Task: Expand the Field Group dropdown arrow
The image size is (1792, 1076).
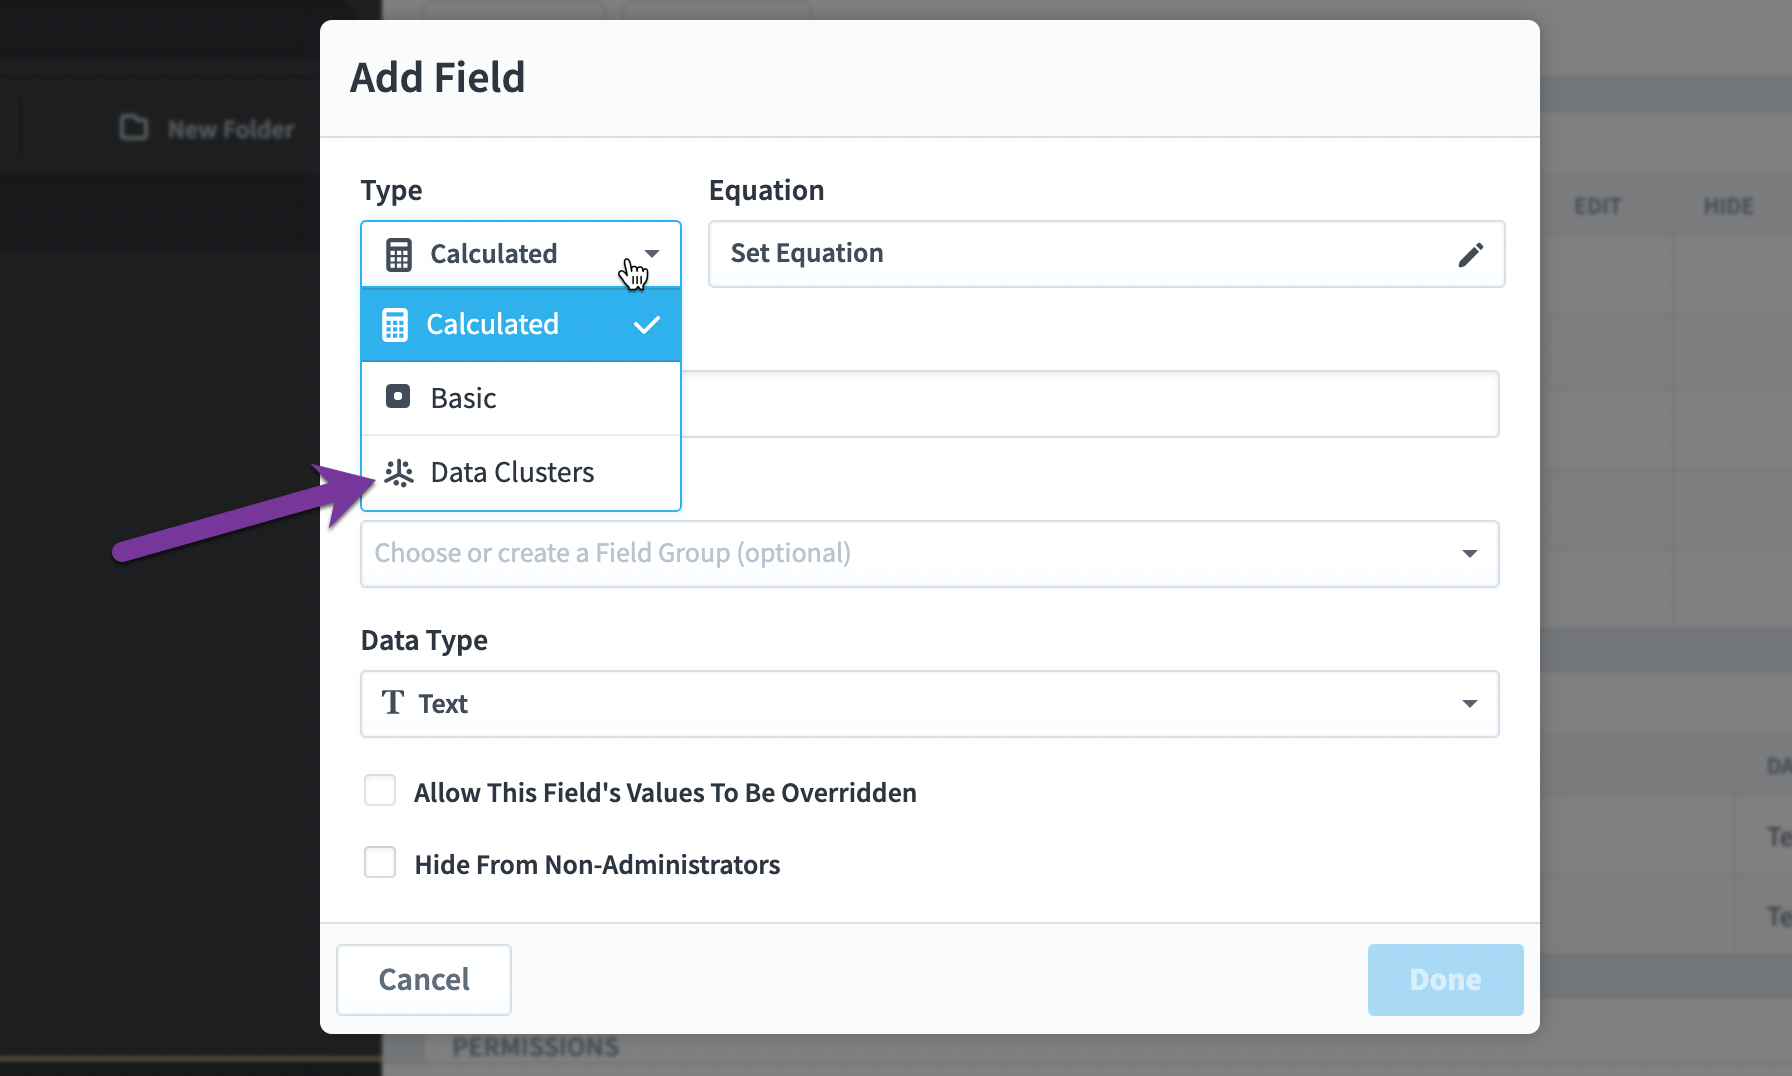Action: (1469, 554)
